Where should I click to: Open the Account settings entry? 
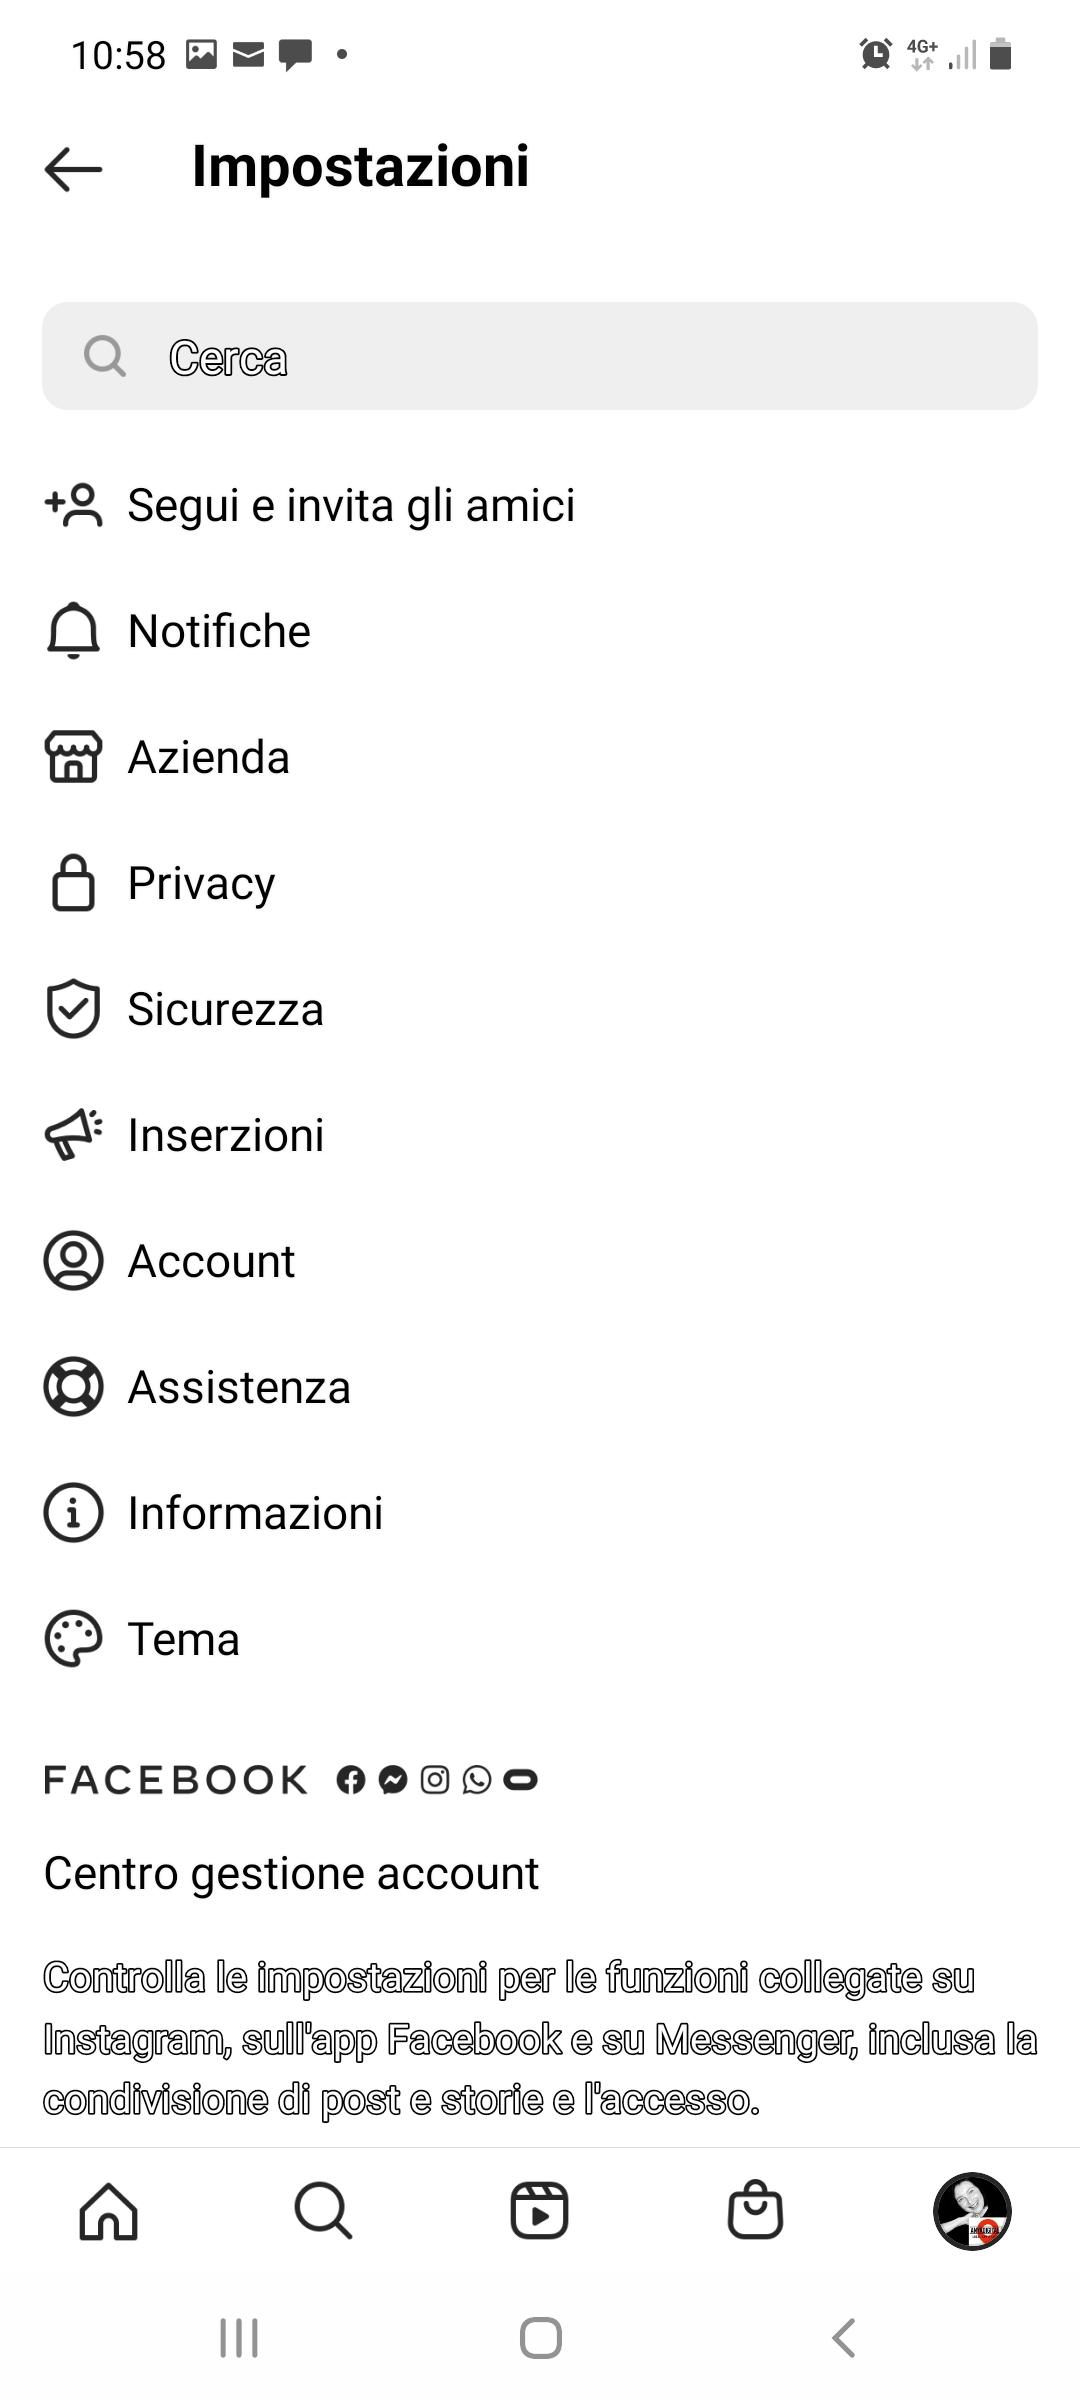211,1261
